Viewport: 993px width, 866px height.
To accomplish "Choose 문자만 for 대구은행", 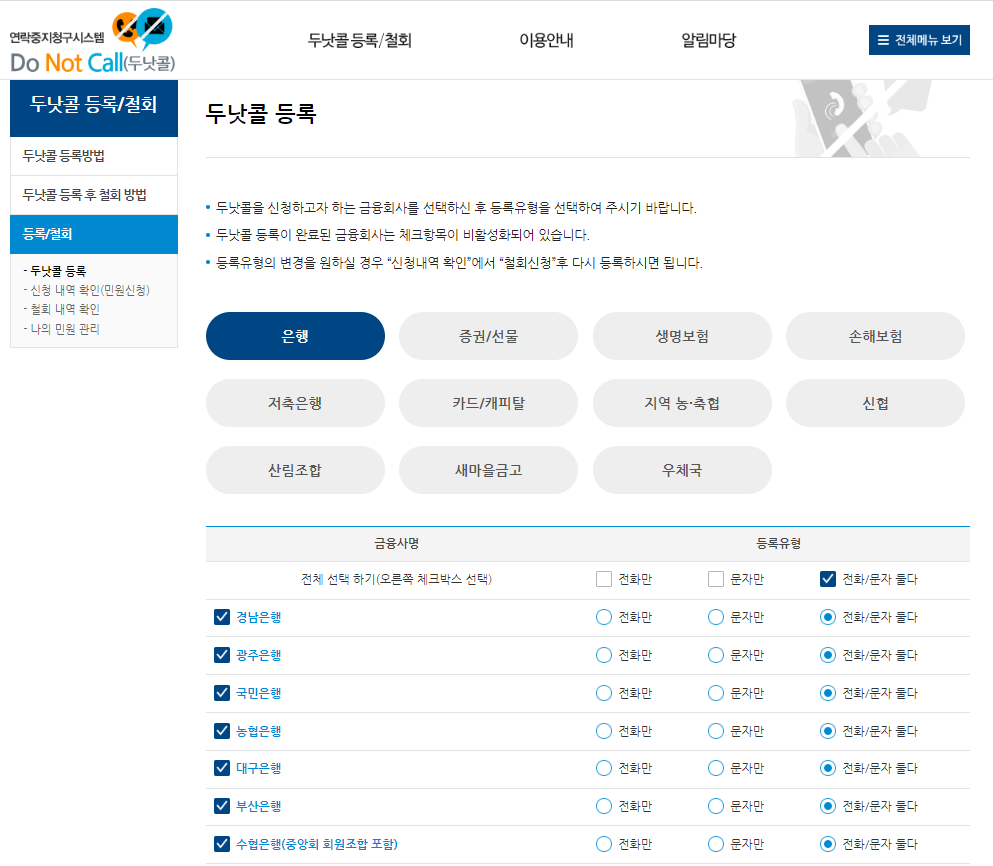I will pos(716,768).
